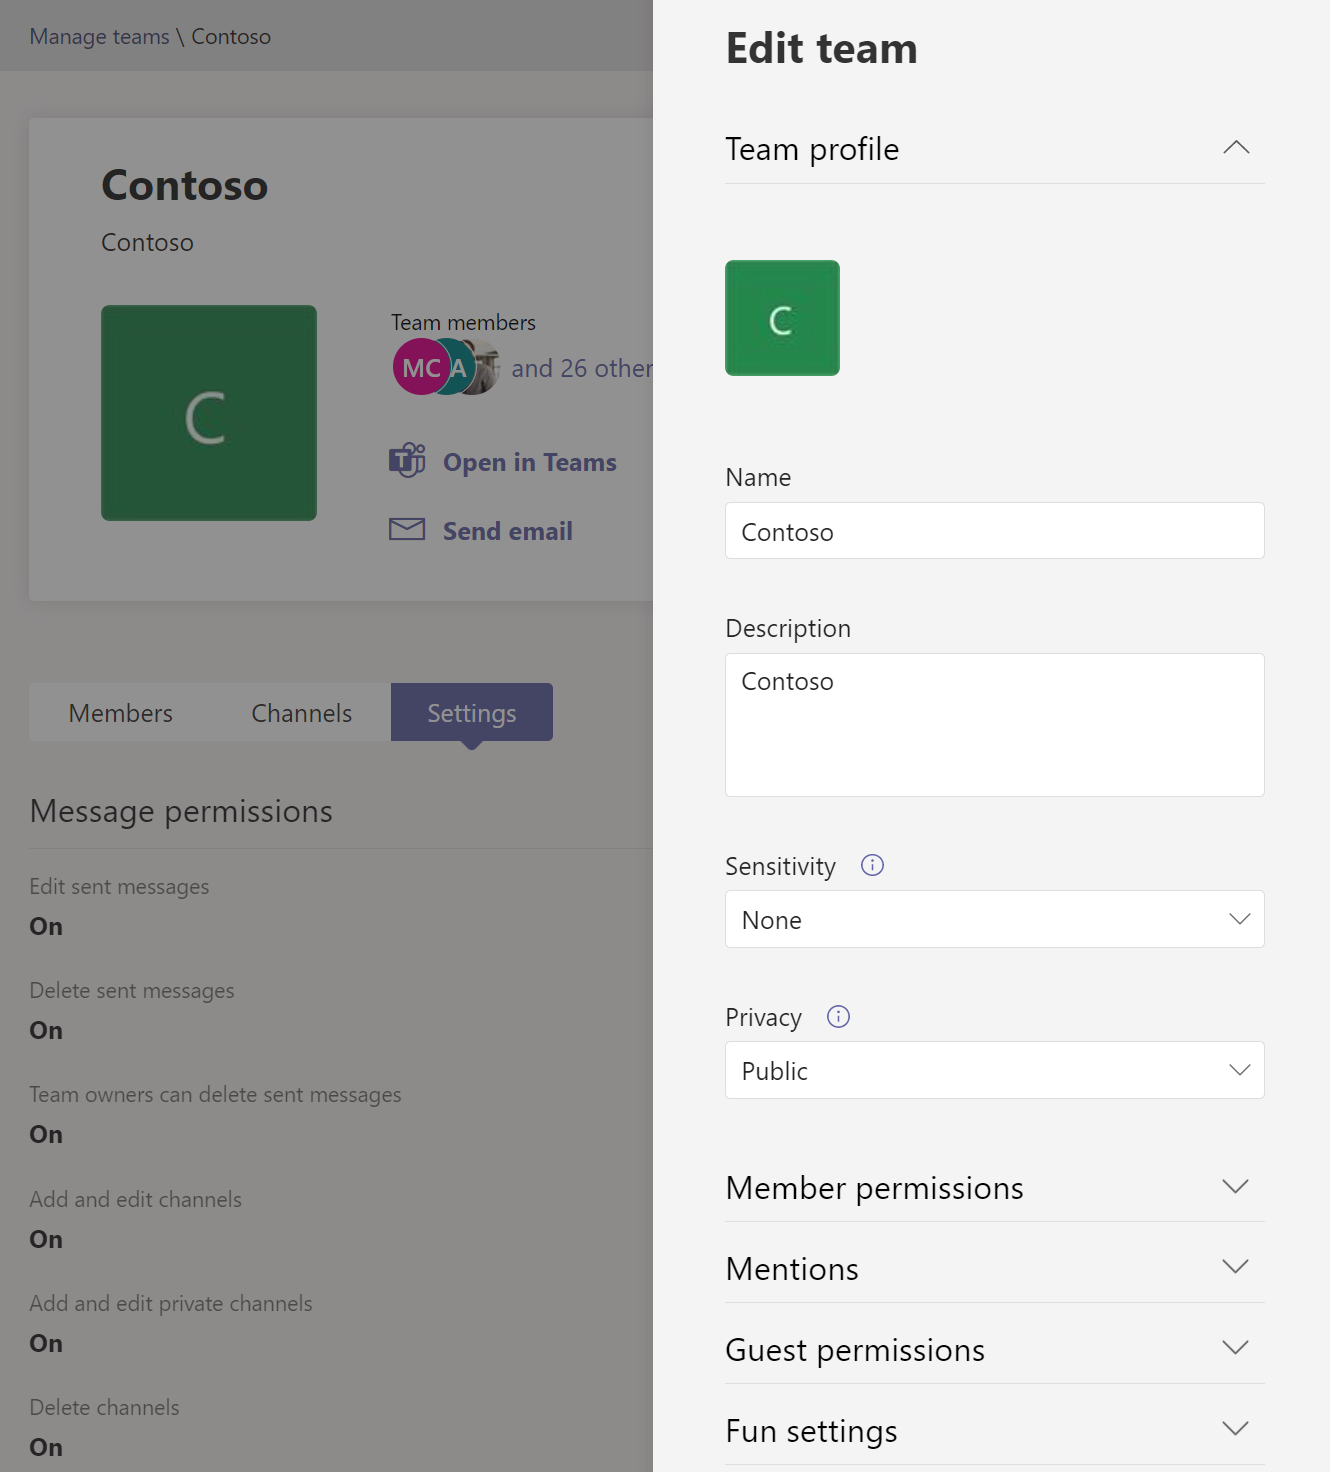Expand the Fun settings section
This screenshot has height=1472, width=1330.
tap(995, 1430)
